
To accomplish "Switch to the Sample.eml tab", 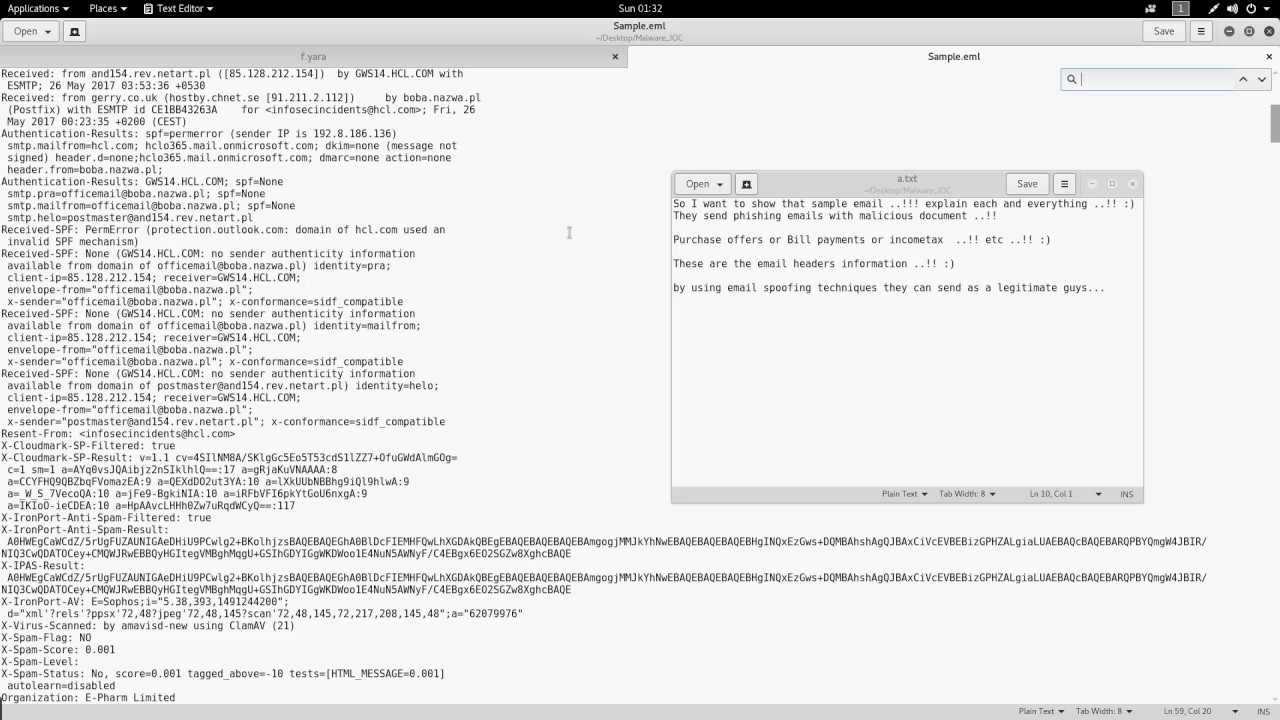I will (x=953, y=57).
